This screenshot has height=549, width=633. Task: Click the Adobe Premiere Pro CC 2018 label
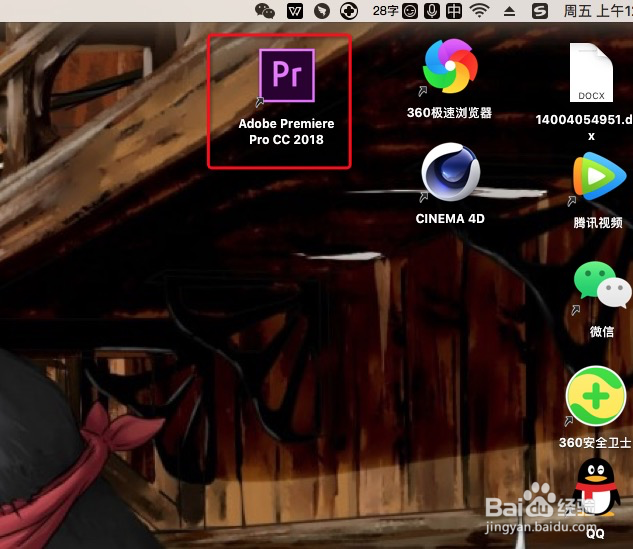(x=286, y=132)
